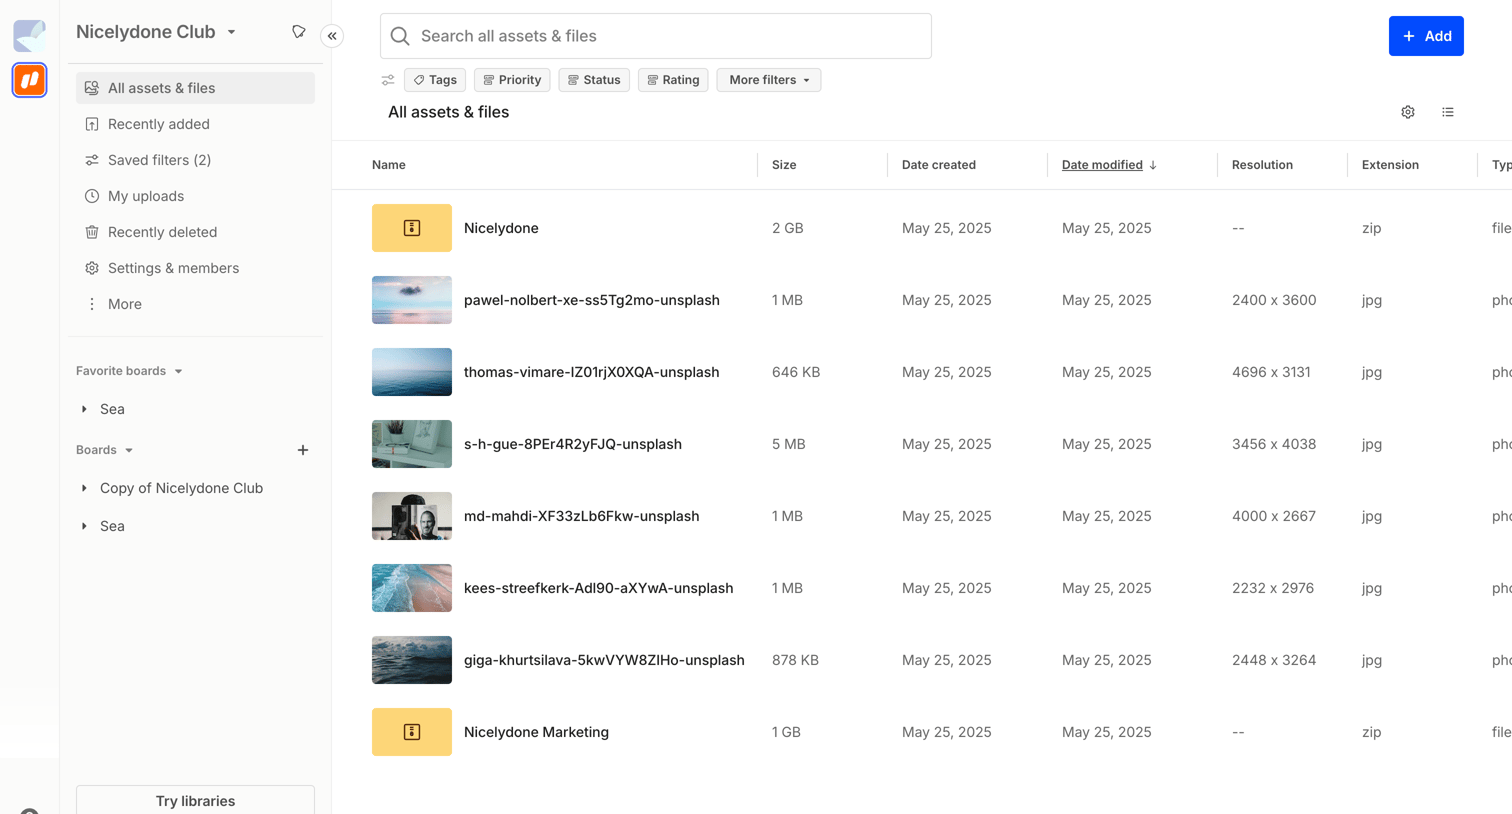The height and width of the screenshot is (814, 1512).
Task: Click the tag icon beside Nicelydone Club
Action: (x=298, y=32)
